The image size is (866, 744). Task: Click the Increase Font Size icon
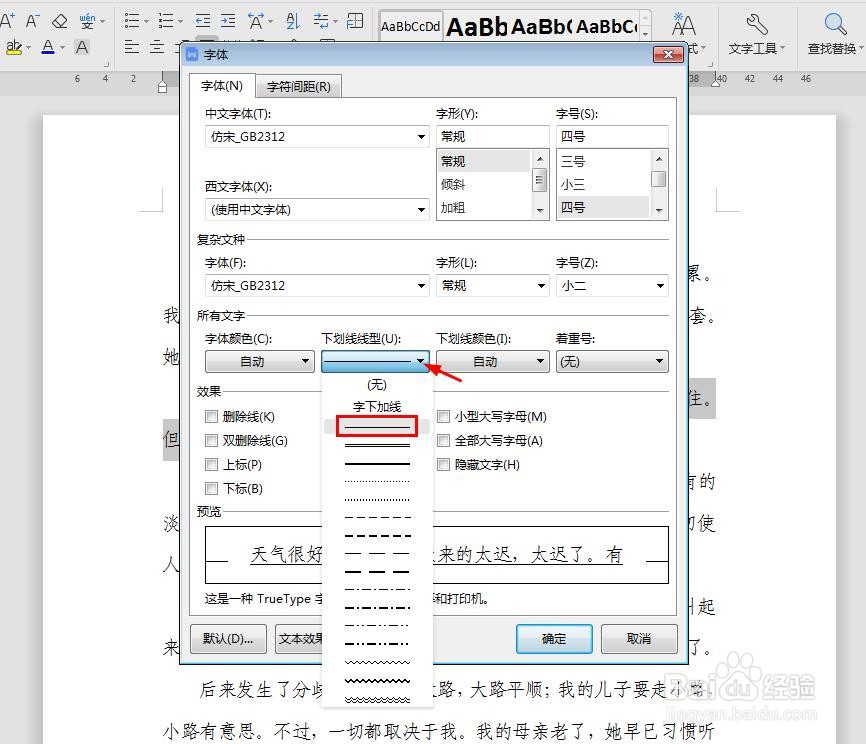8,19
